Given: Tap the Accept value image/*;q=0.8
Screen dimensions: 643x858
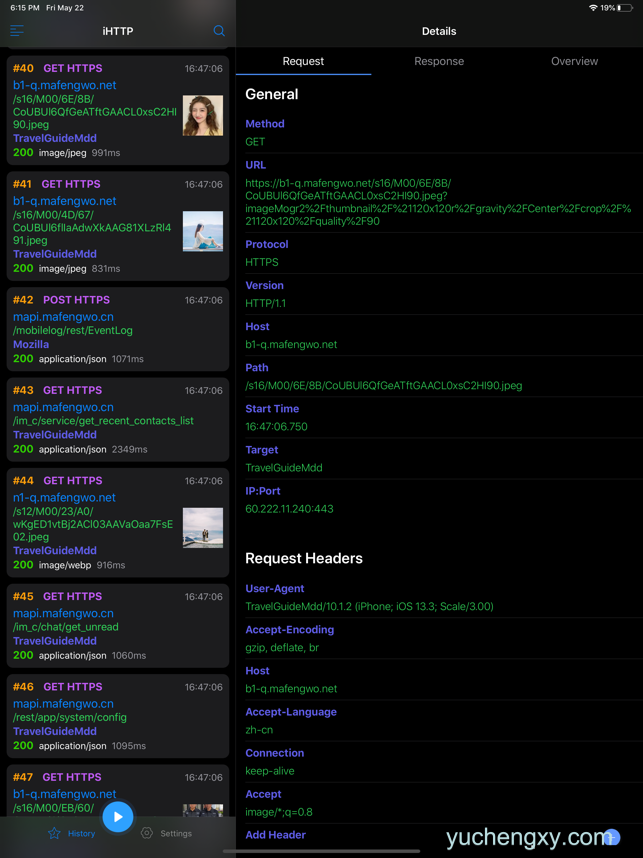Looking at the screenshot, I should click(x=279, y=812).
